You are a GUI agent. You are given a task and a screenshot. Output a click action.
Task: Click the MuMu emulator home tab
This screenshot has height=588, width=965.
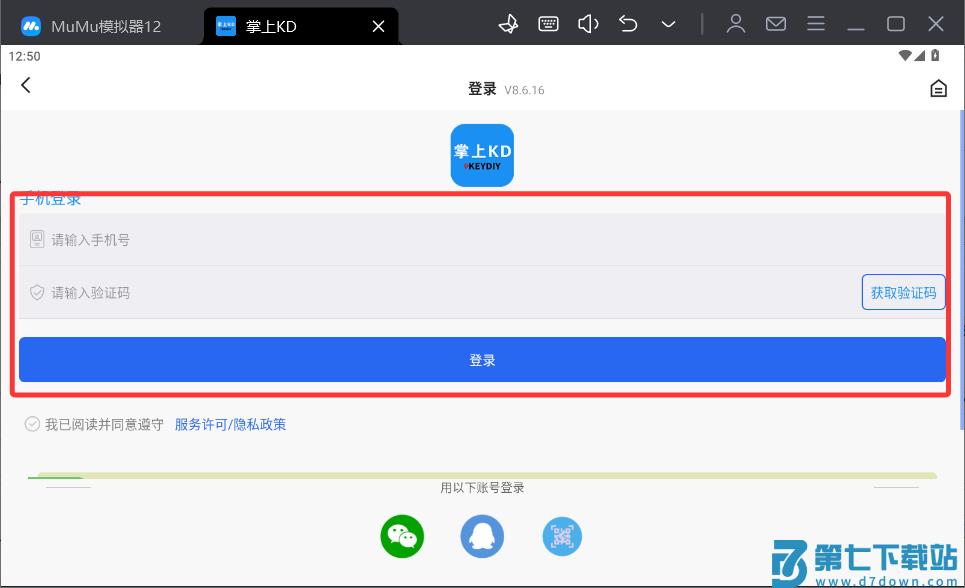pyautogui.click(x=91, y=26)
